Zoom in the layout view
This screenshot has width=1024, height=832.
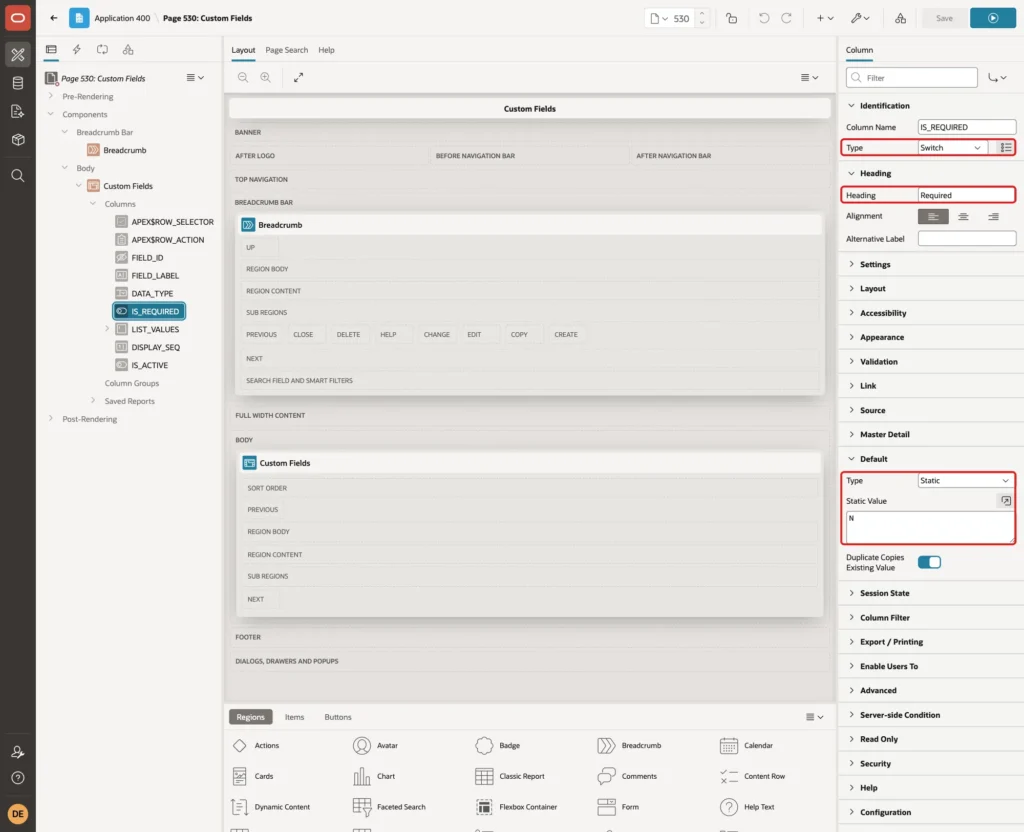tap(266, 77)
